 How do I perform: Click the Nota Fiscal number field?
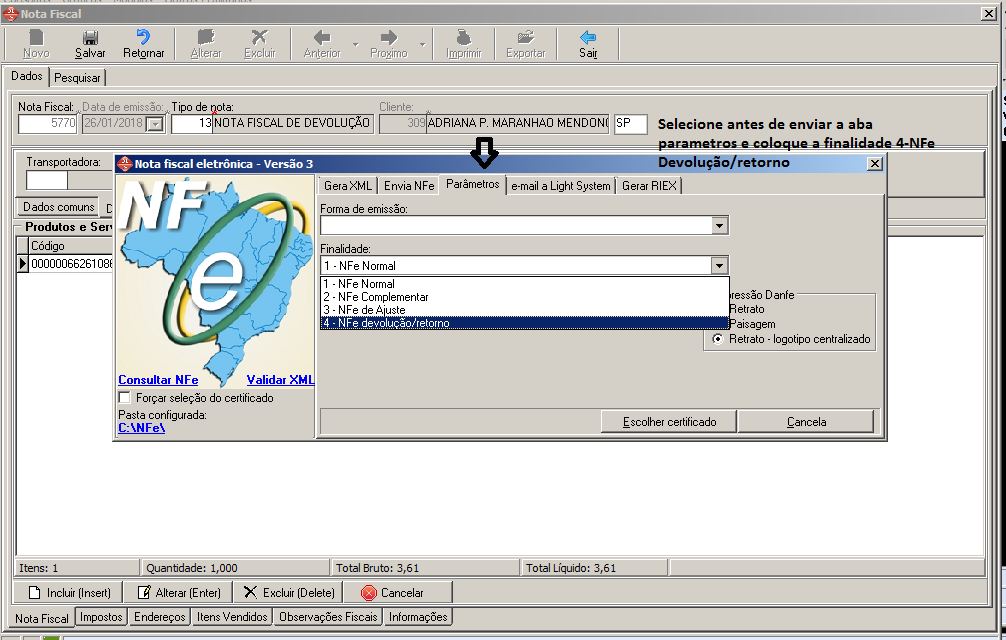(x=47, y=123)
